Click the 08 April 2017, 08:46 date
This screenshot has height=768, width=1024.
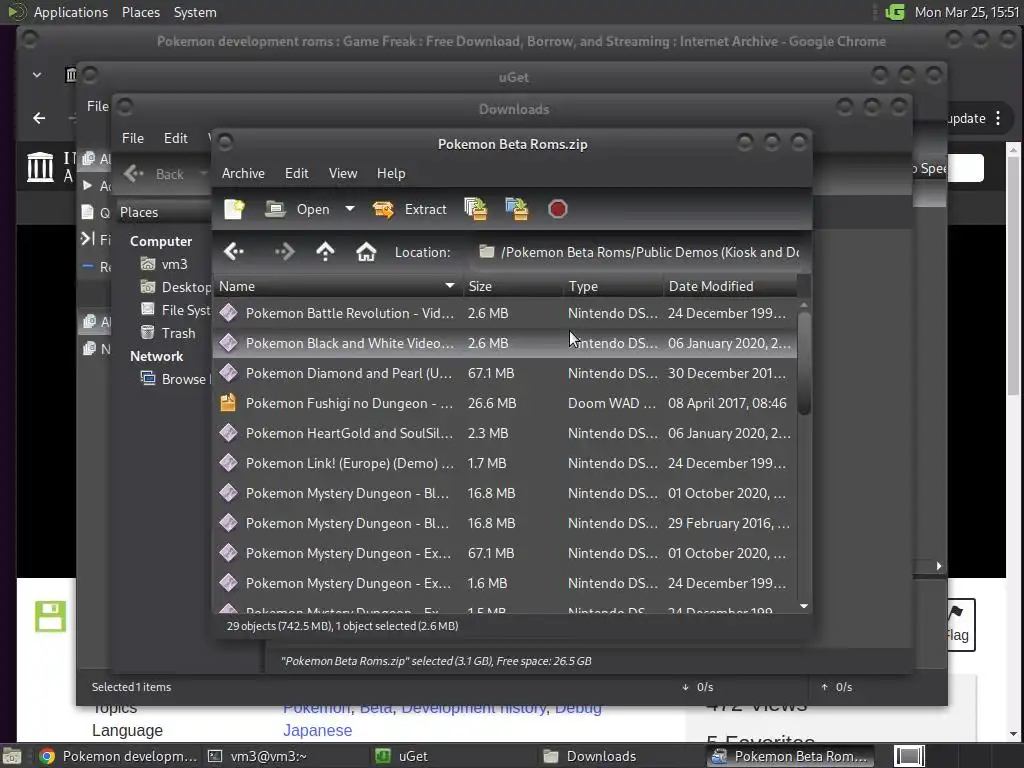727,403
